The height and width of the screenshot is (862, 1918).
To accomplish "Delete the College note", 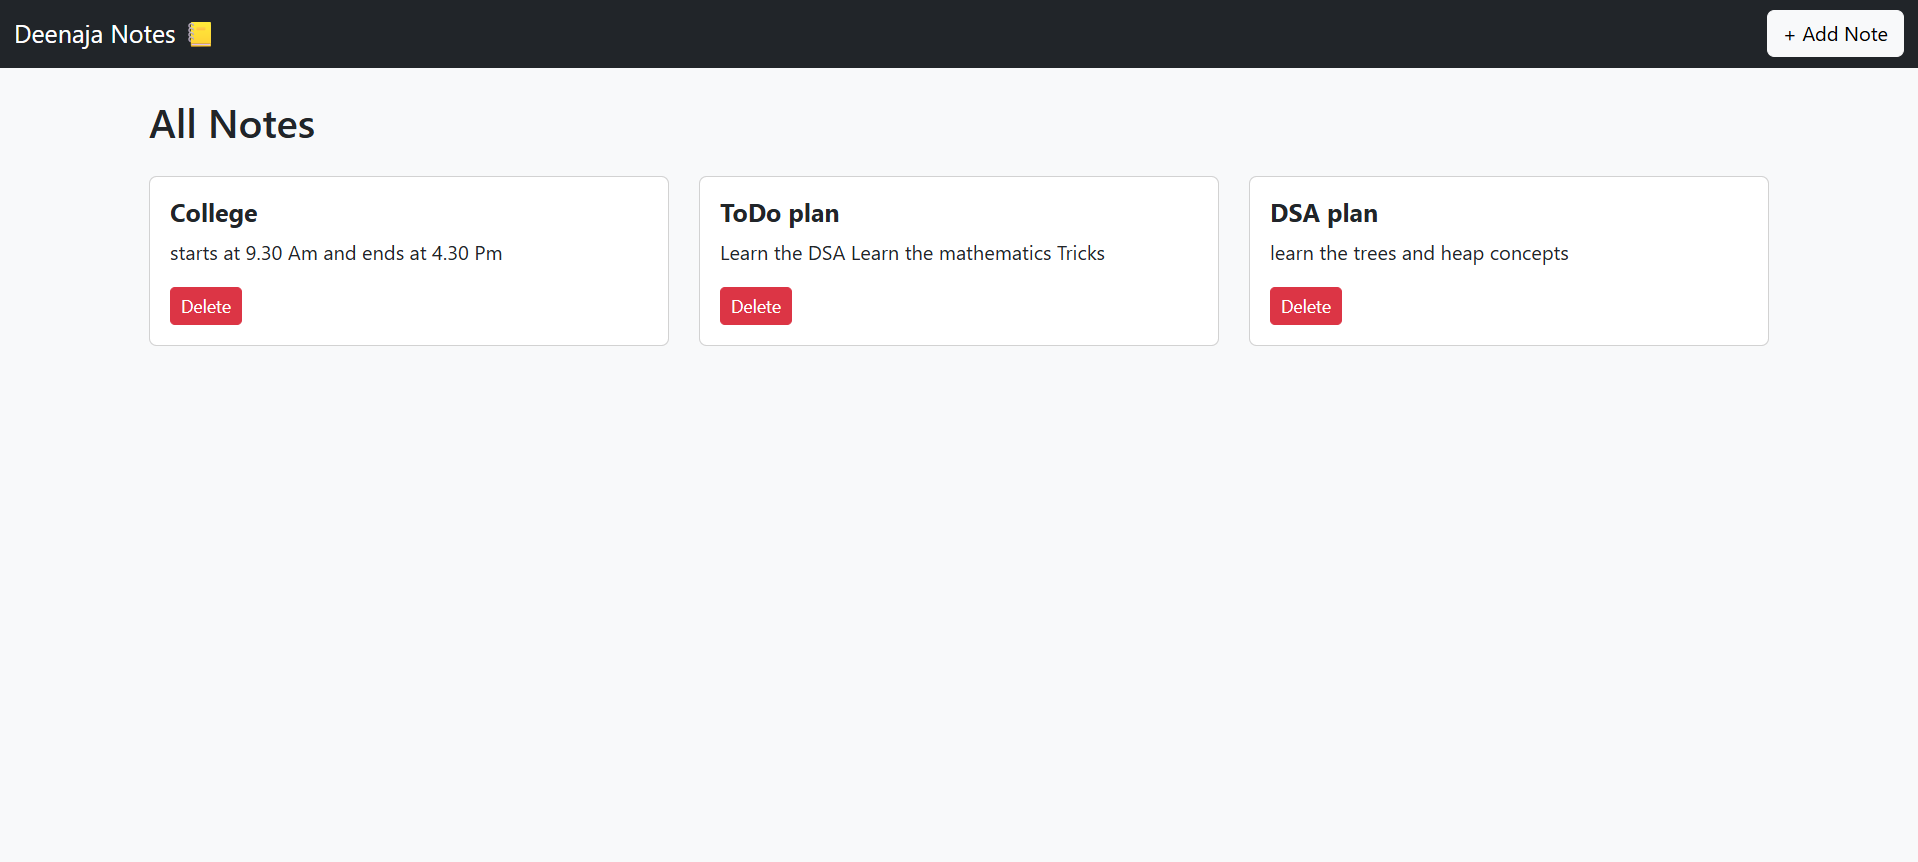I will 206,306.
